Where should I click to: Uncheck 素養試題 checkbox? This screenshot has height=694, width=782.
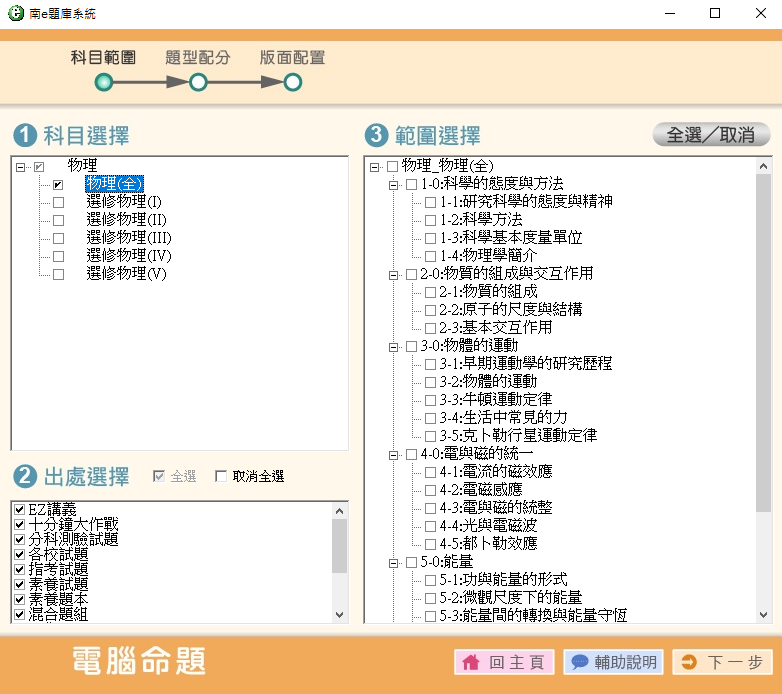coord(19,584)
